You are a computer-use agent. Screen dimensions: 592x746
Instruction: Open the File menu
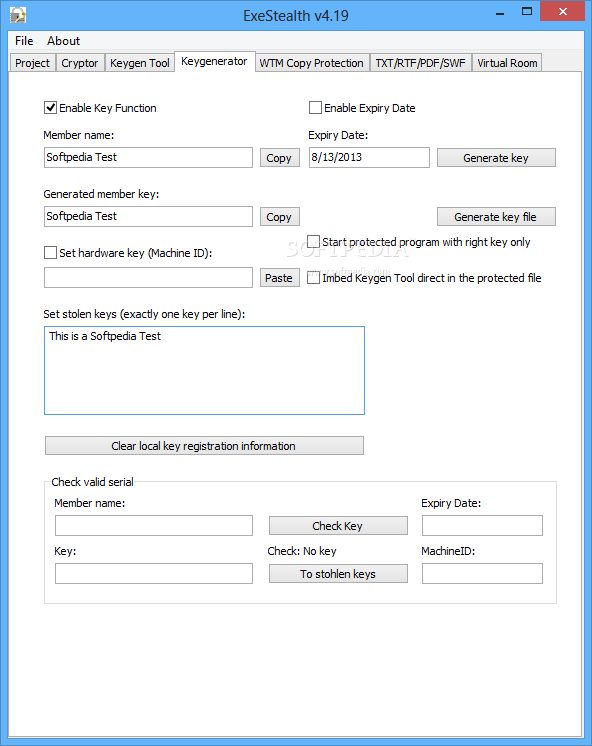click(x=24, y=41)
